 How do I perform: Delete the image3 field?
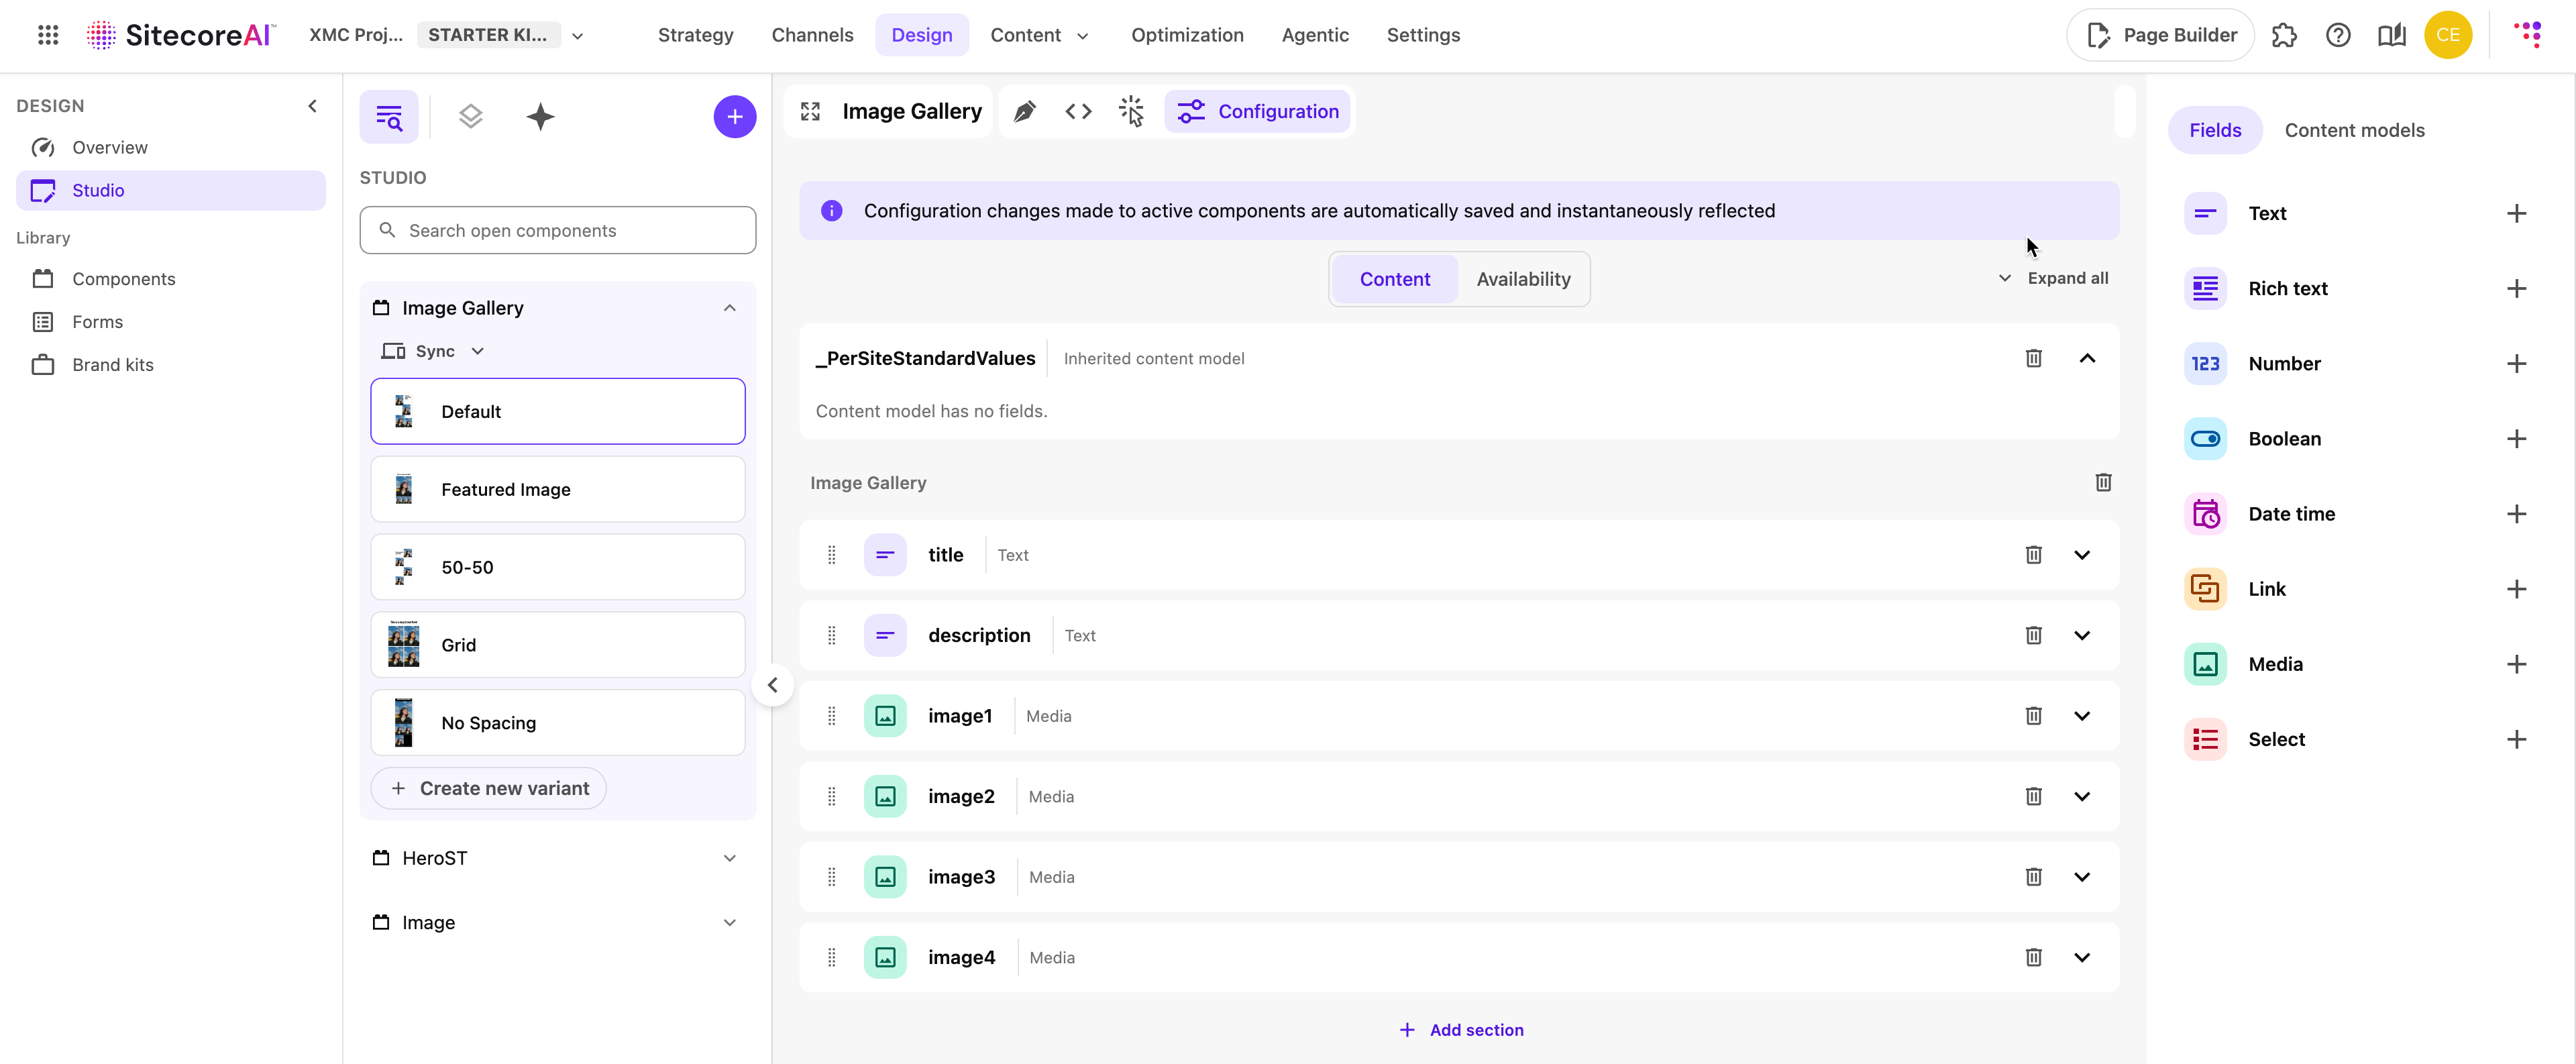2033,877
